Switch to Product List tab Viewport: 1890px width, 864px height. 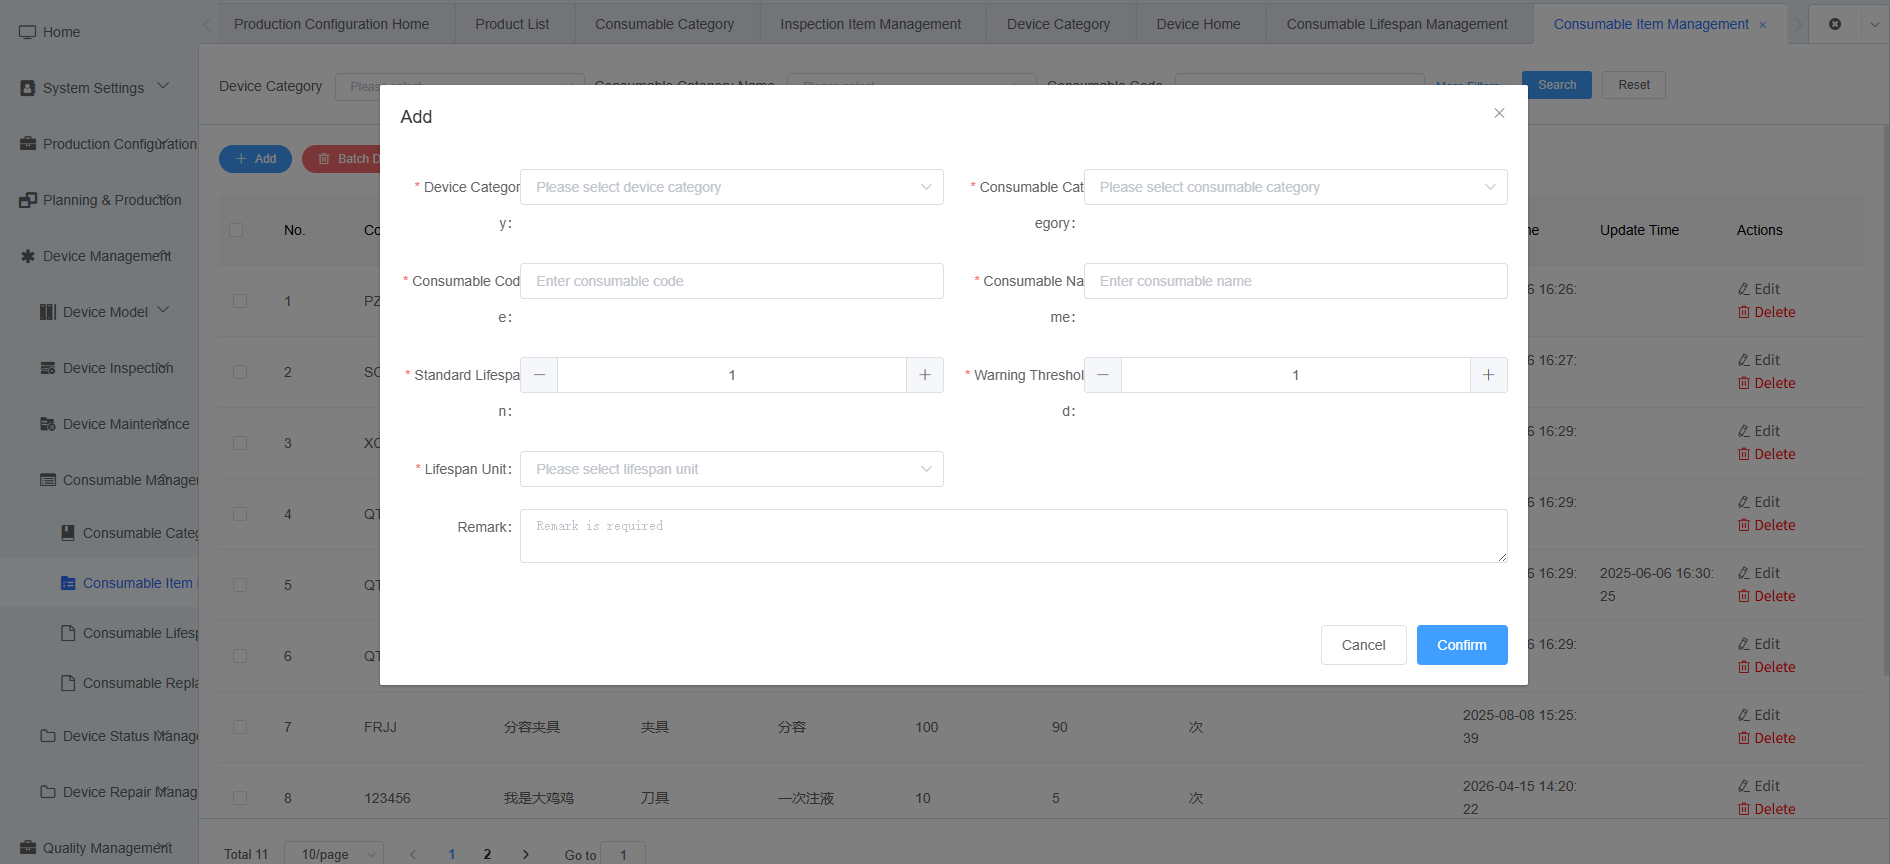(x=512, y=24)
